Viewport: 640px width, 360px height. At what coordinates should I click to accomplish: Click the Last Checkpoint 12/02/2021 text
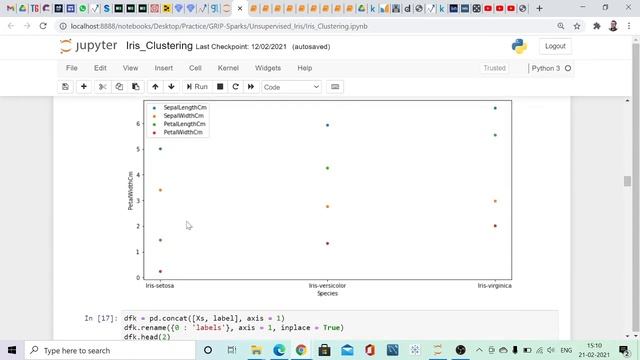coord(241,47)
